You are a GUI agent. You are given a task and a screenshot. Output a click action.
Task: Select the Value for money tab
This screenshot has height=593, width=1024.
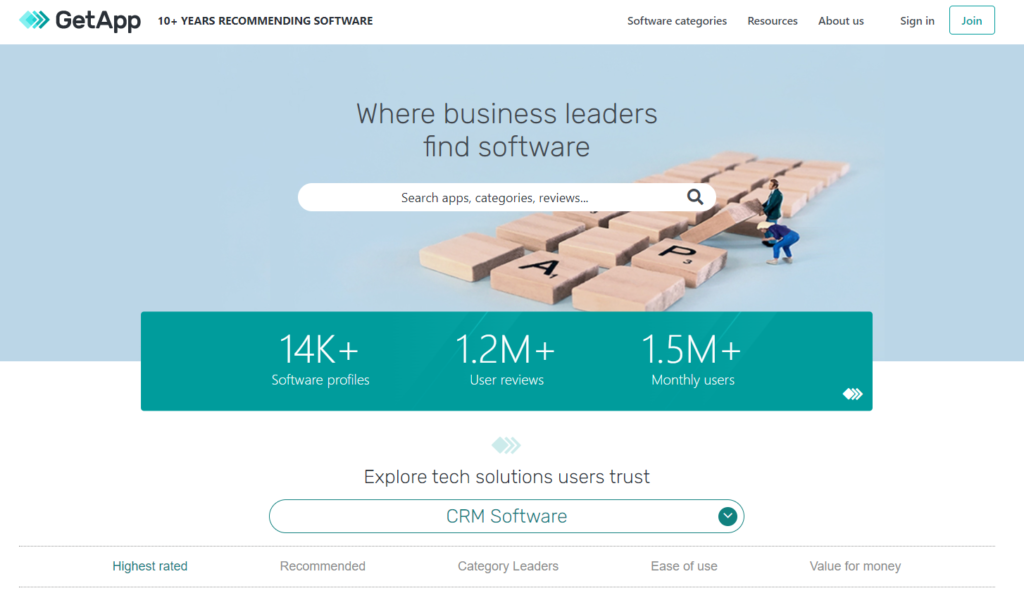(855, 566)
